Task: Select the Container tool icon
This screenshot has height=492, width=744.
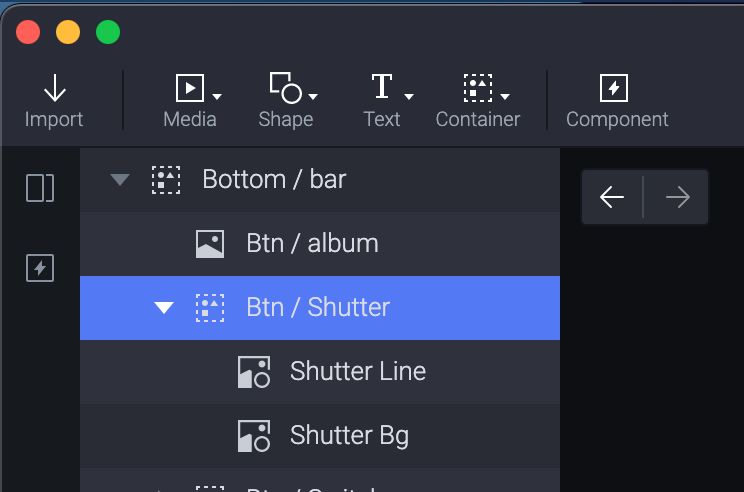Action: [477, 88]
